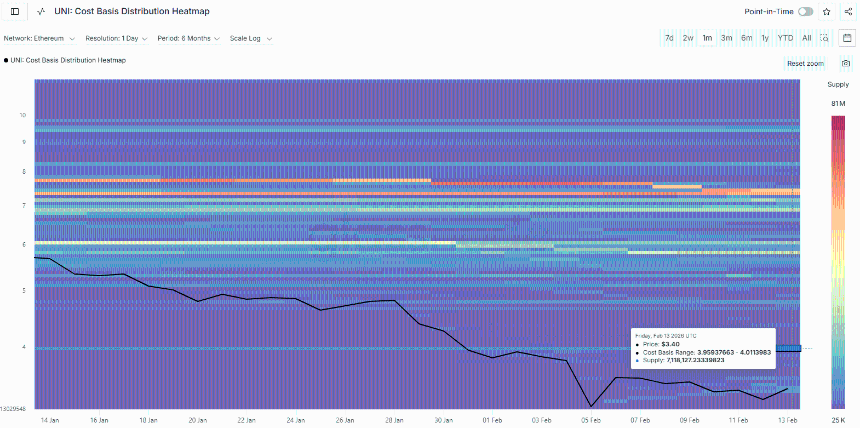
Task: Change the Scale Log dropdown
Action: coord(251,38)
